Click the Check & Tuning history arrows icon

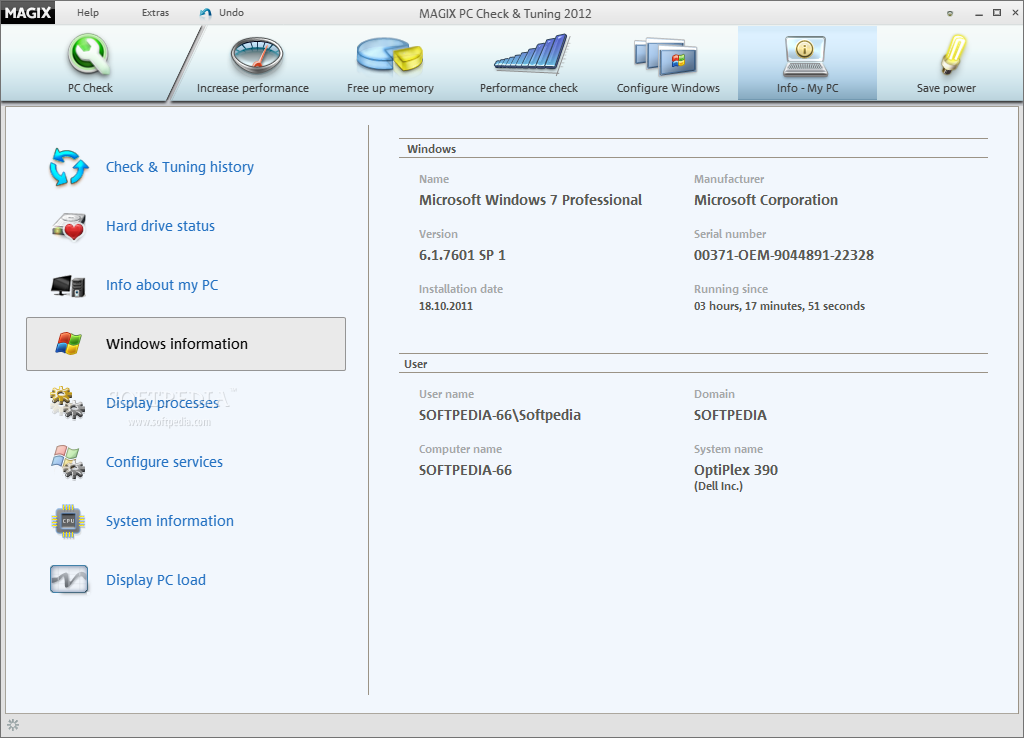pos(69,167)
